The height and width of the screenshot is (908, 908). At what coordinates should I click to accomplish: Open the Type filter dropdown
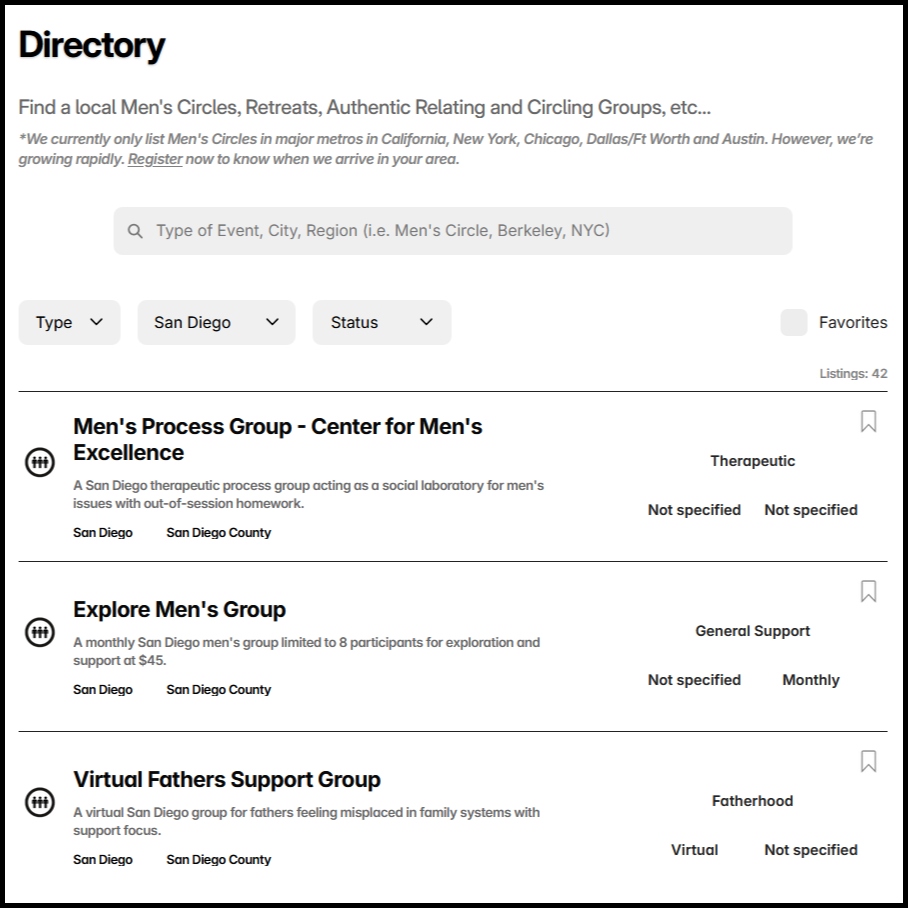click(x=69, y=322)
